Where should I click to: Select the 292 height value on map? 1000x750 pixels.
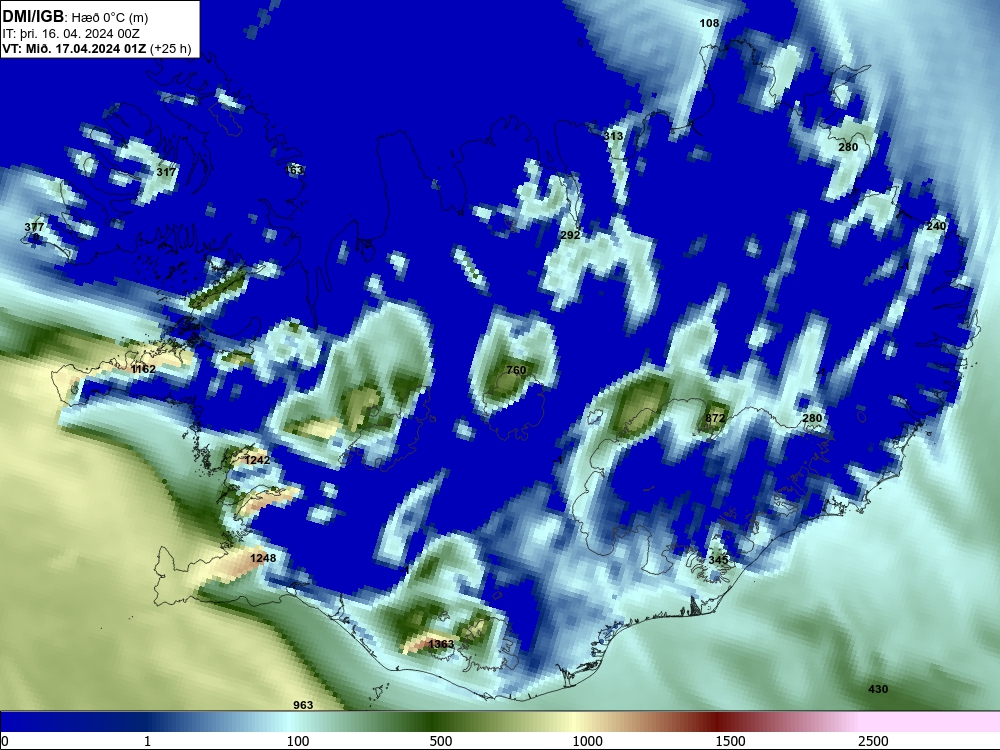click(x=570, y=235)
